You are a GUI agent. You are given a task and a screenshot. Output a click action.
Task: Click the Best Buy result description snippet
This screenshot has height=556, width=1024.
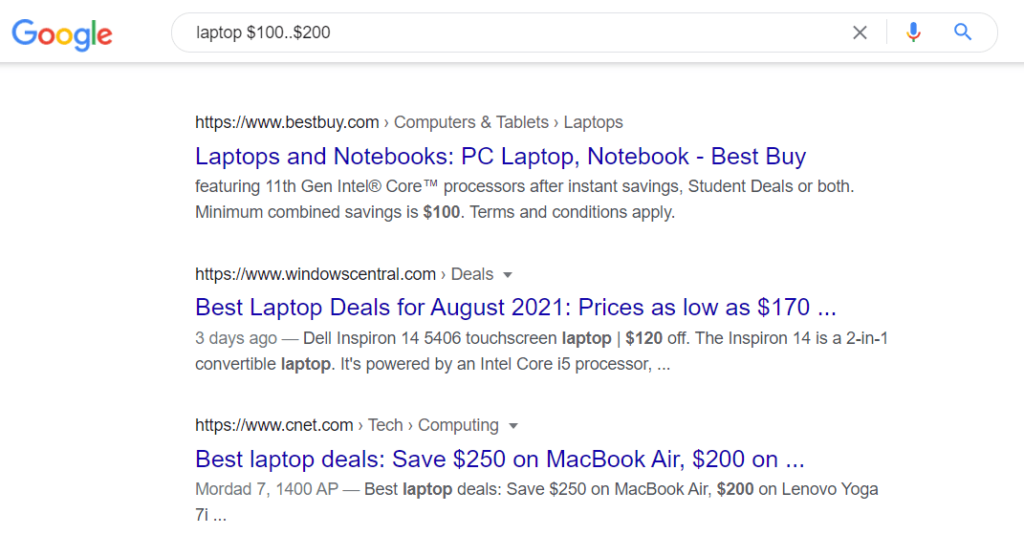click(x=524, y=199)
